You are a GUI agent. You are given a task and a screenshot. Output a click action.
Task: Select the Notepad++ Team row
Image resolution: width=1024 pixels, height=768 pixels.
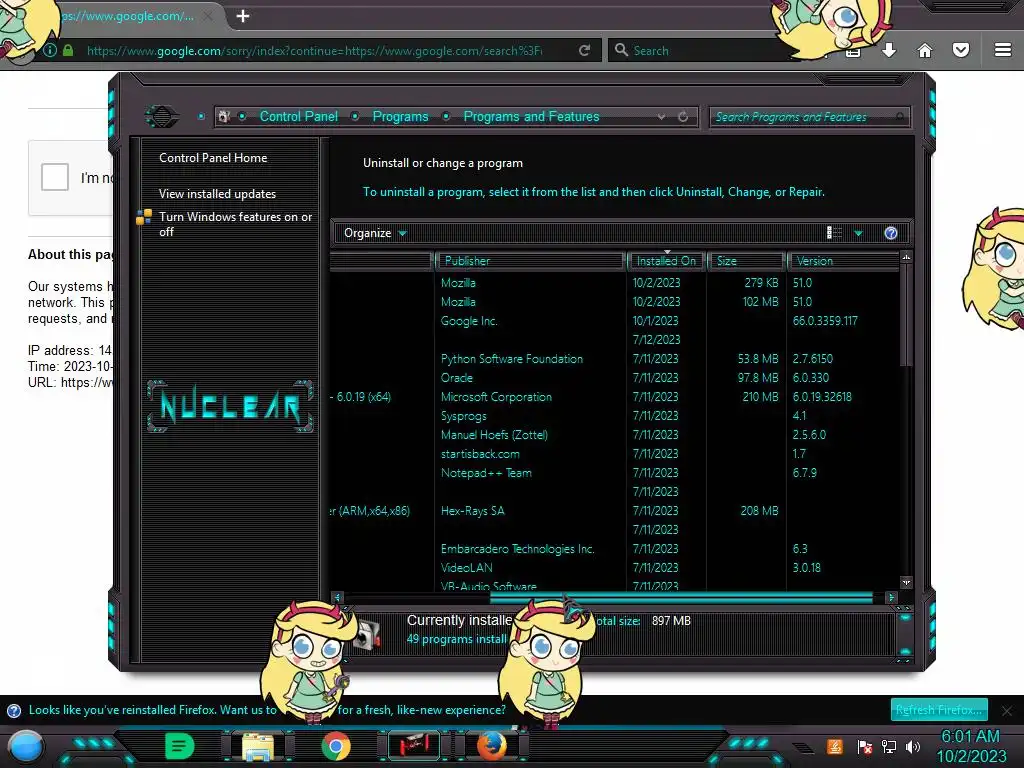point(614,472)
